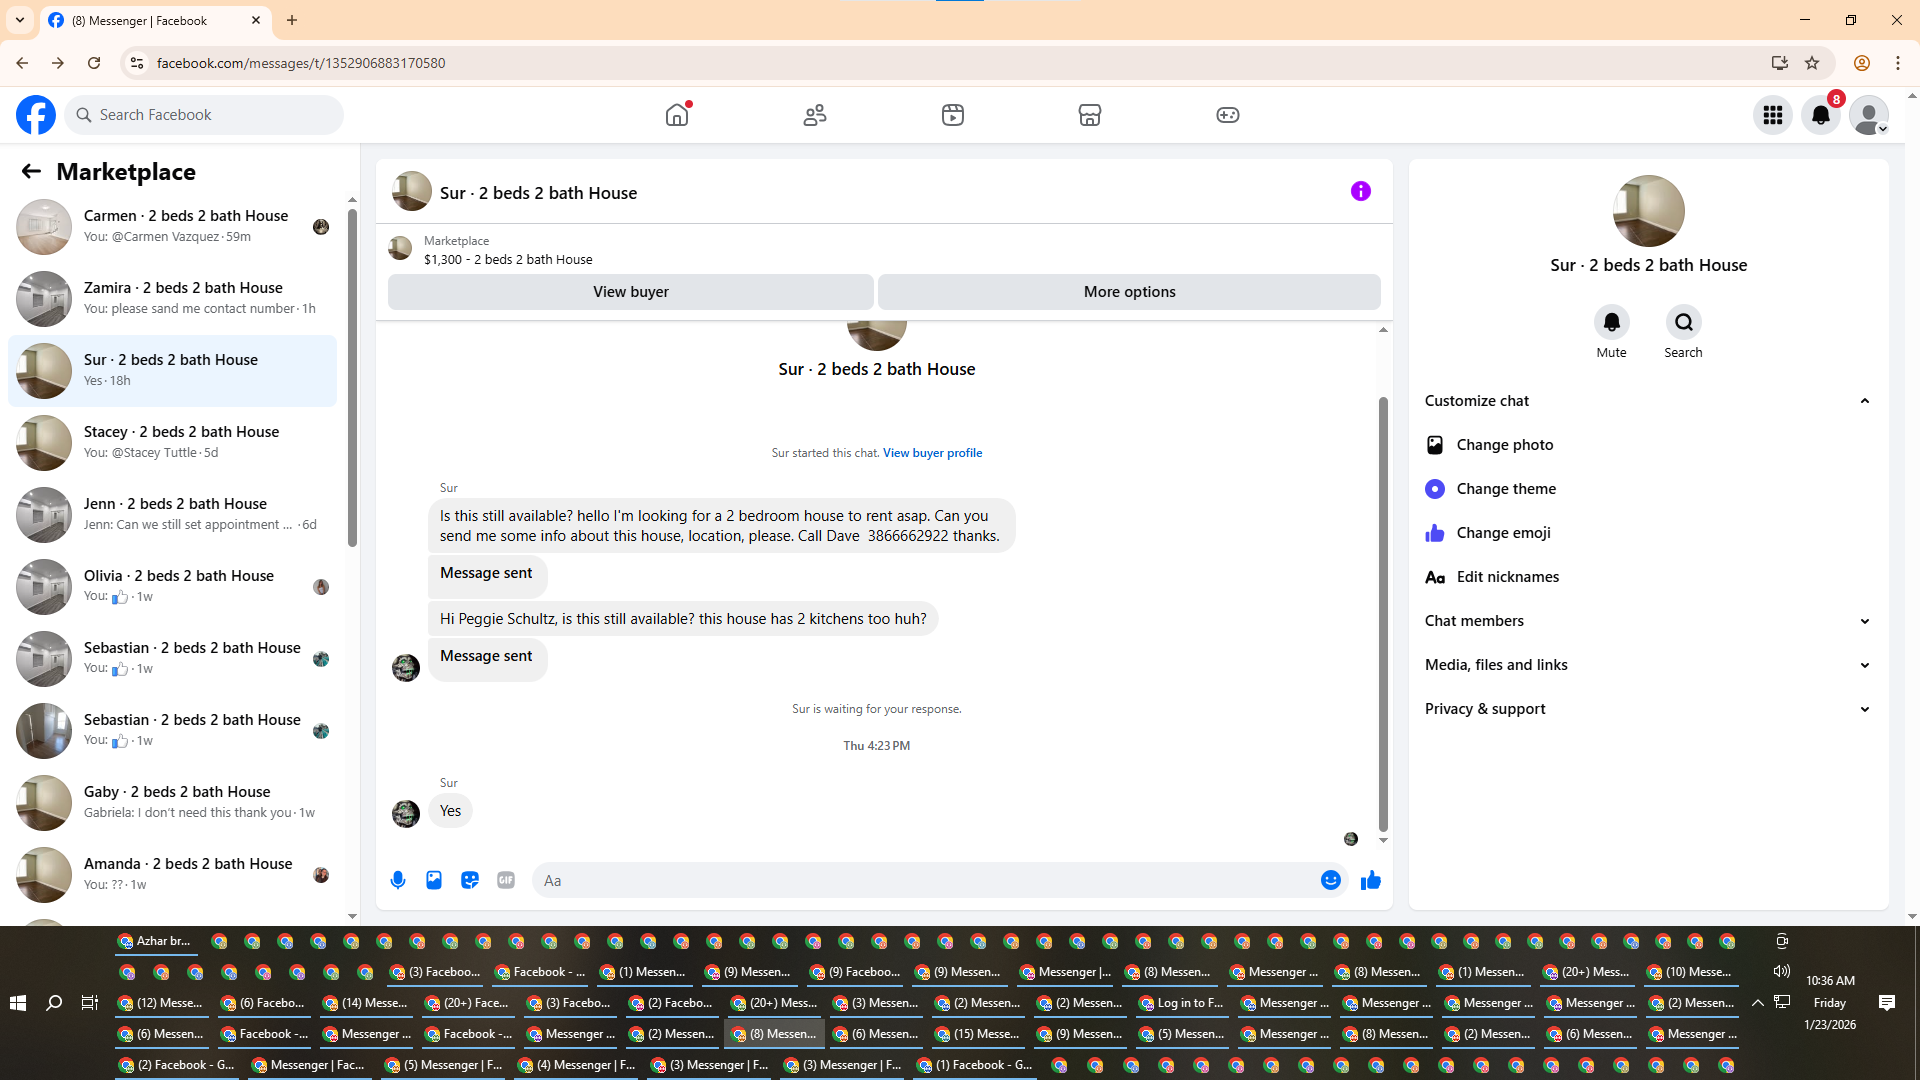Change the chat theme color
The image size is (1920, 1080).
coord(1506,489)
